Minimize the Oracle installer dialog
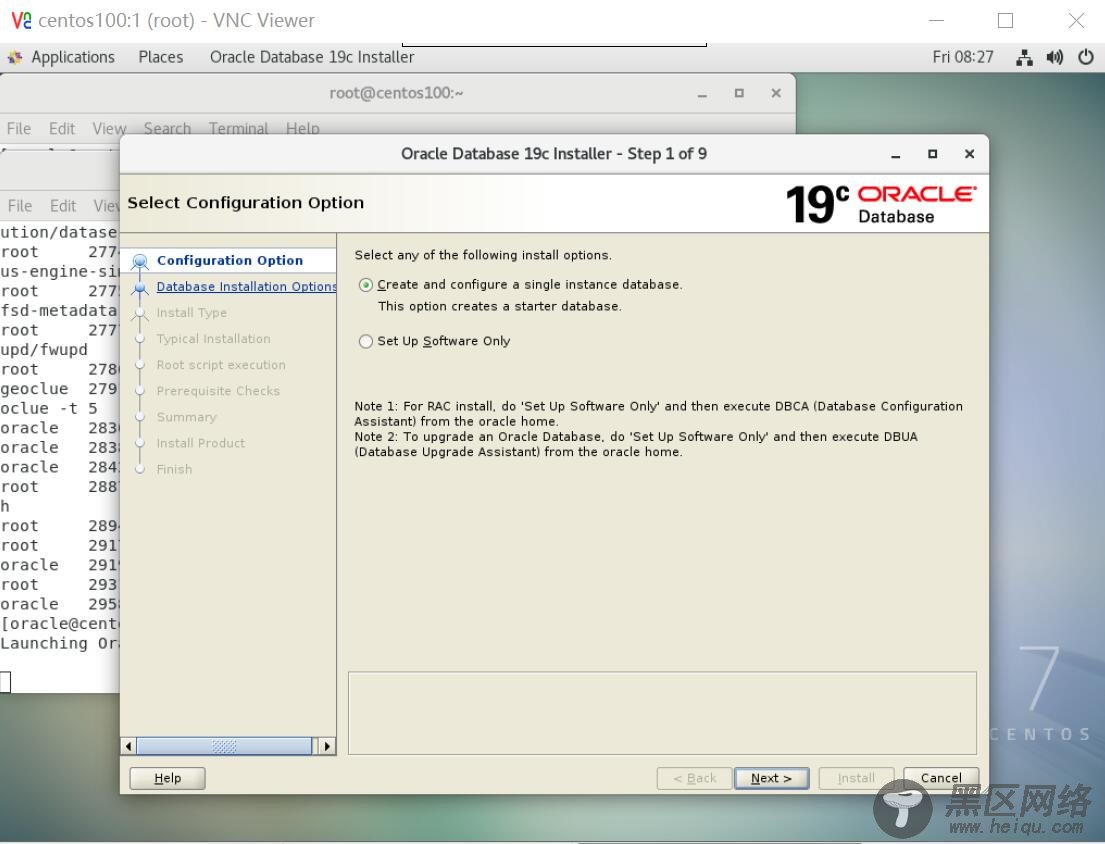The image size is (1105, 844). click(x=895, y=154)
